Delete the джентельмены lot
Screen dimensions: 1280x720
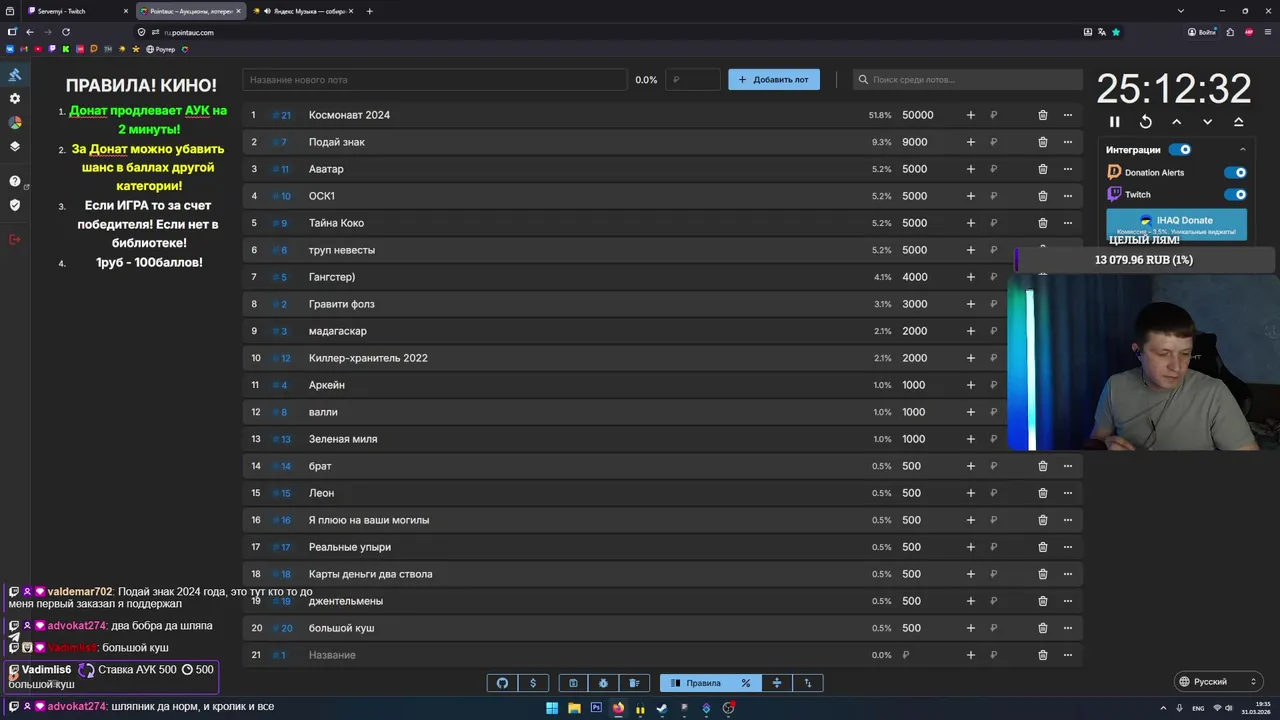pos(1043,601)
